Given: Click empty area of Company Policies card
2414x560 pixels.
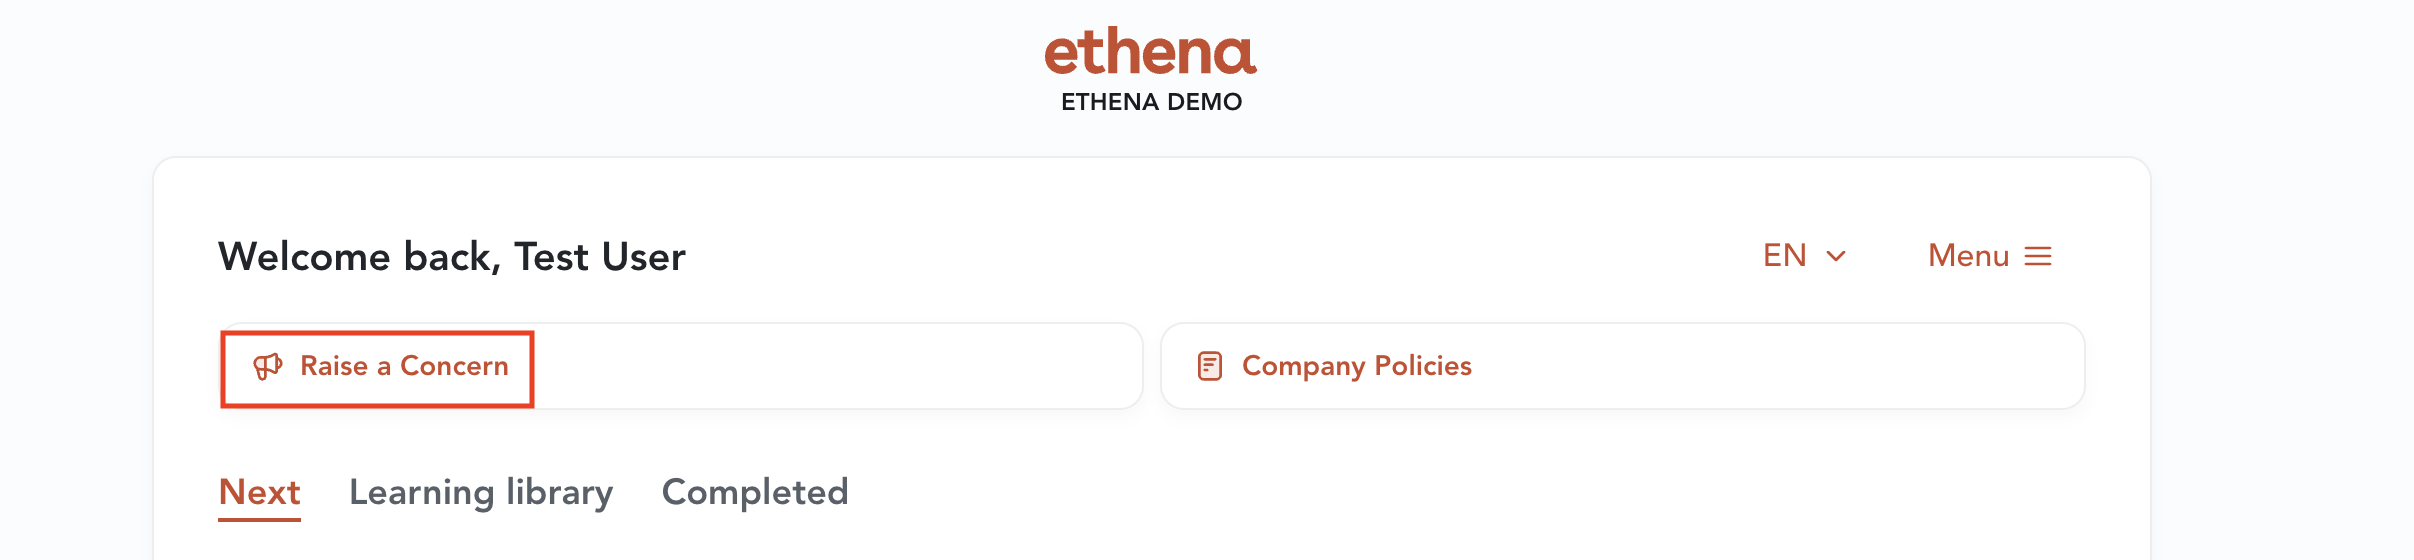Looking at the screenshot, I should pos(1778,366).
